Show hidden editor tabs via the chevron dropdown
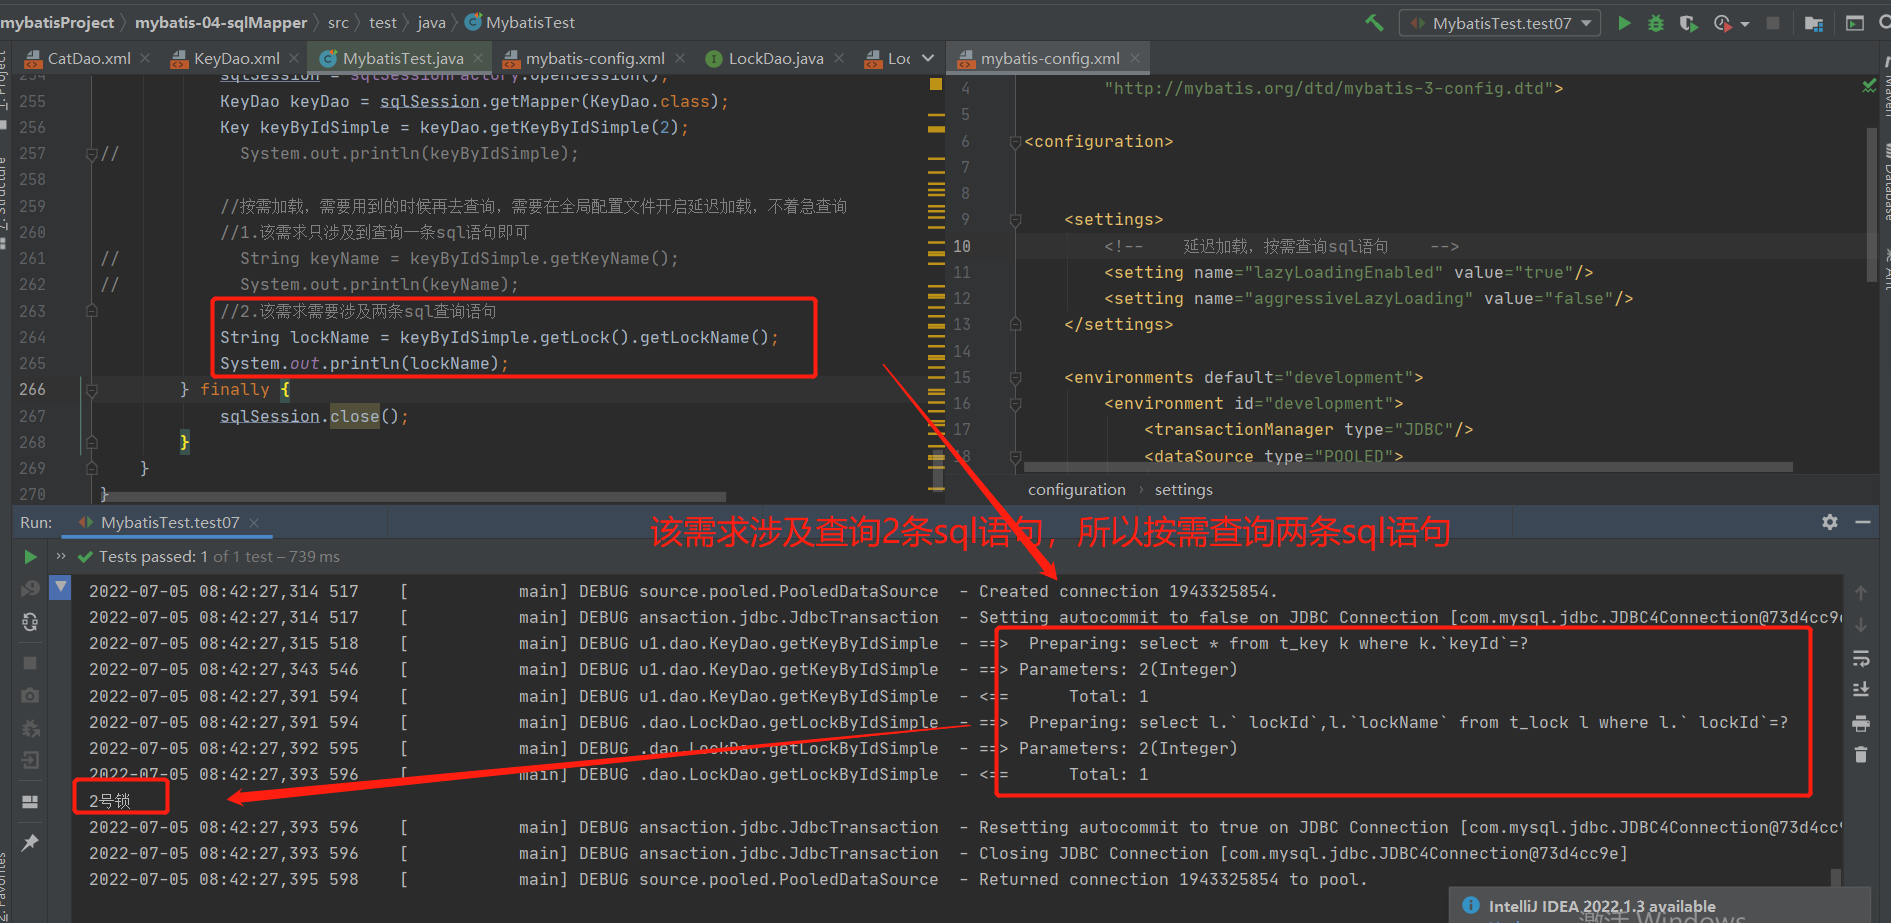The image size is (1891, 923). [928, 58]
